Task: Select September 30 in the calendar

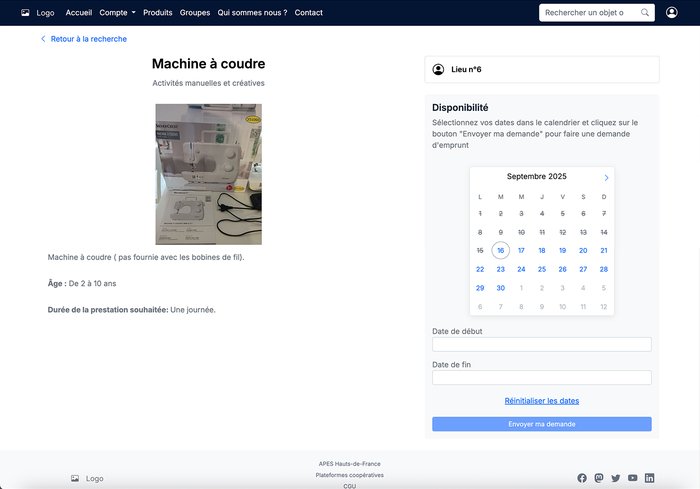Action: pos(500,288)
